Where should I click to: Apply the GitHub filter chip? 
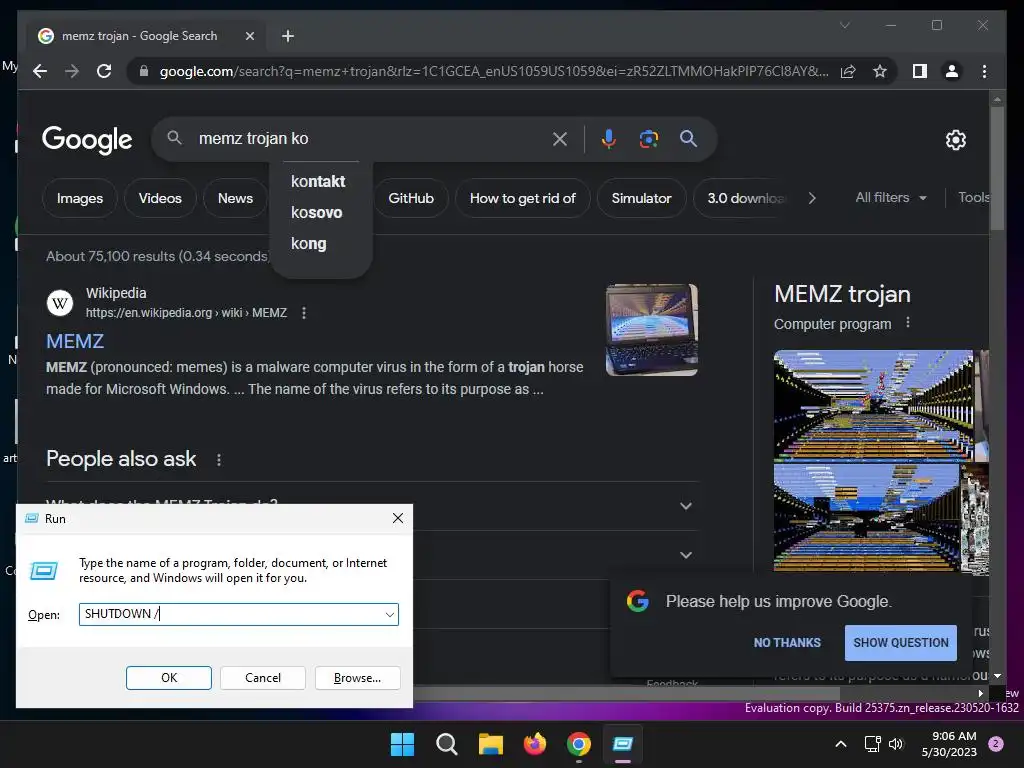[411, 198]
